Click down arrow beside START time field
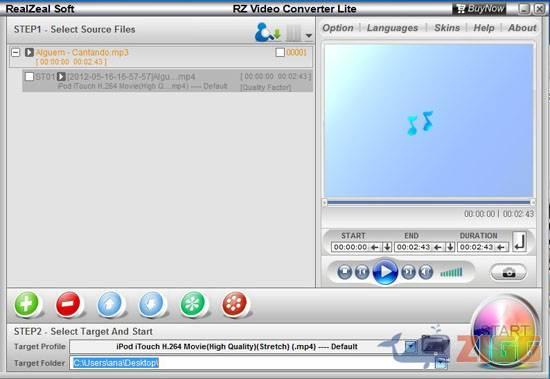The height and width of the screenshot is (379, 550). pos(387,247)
